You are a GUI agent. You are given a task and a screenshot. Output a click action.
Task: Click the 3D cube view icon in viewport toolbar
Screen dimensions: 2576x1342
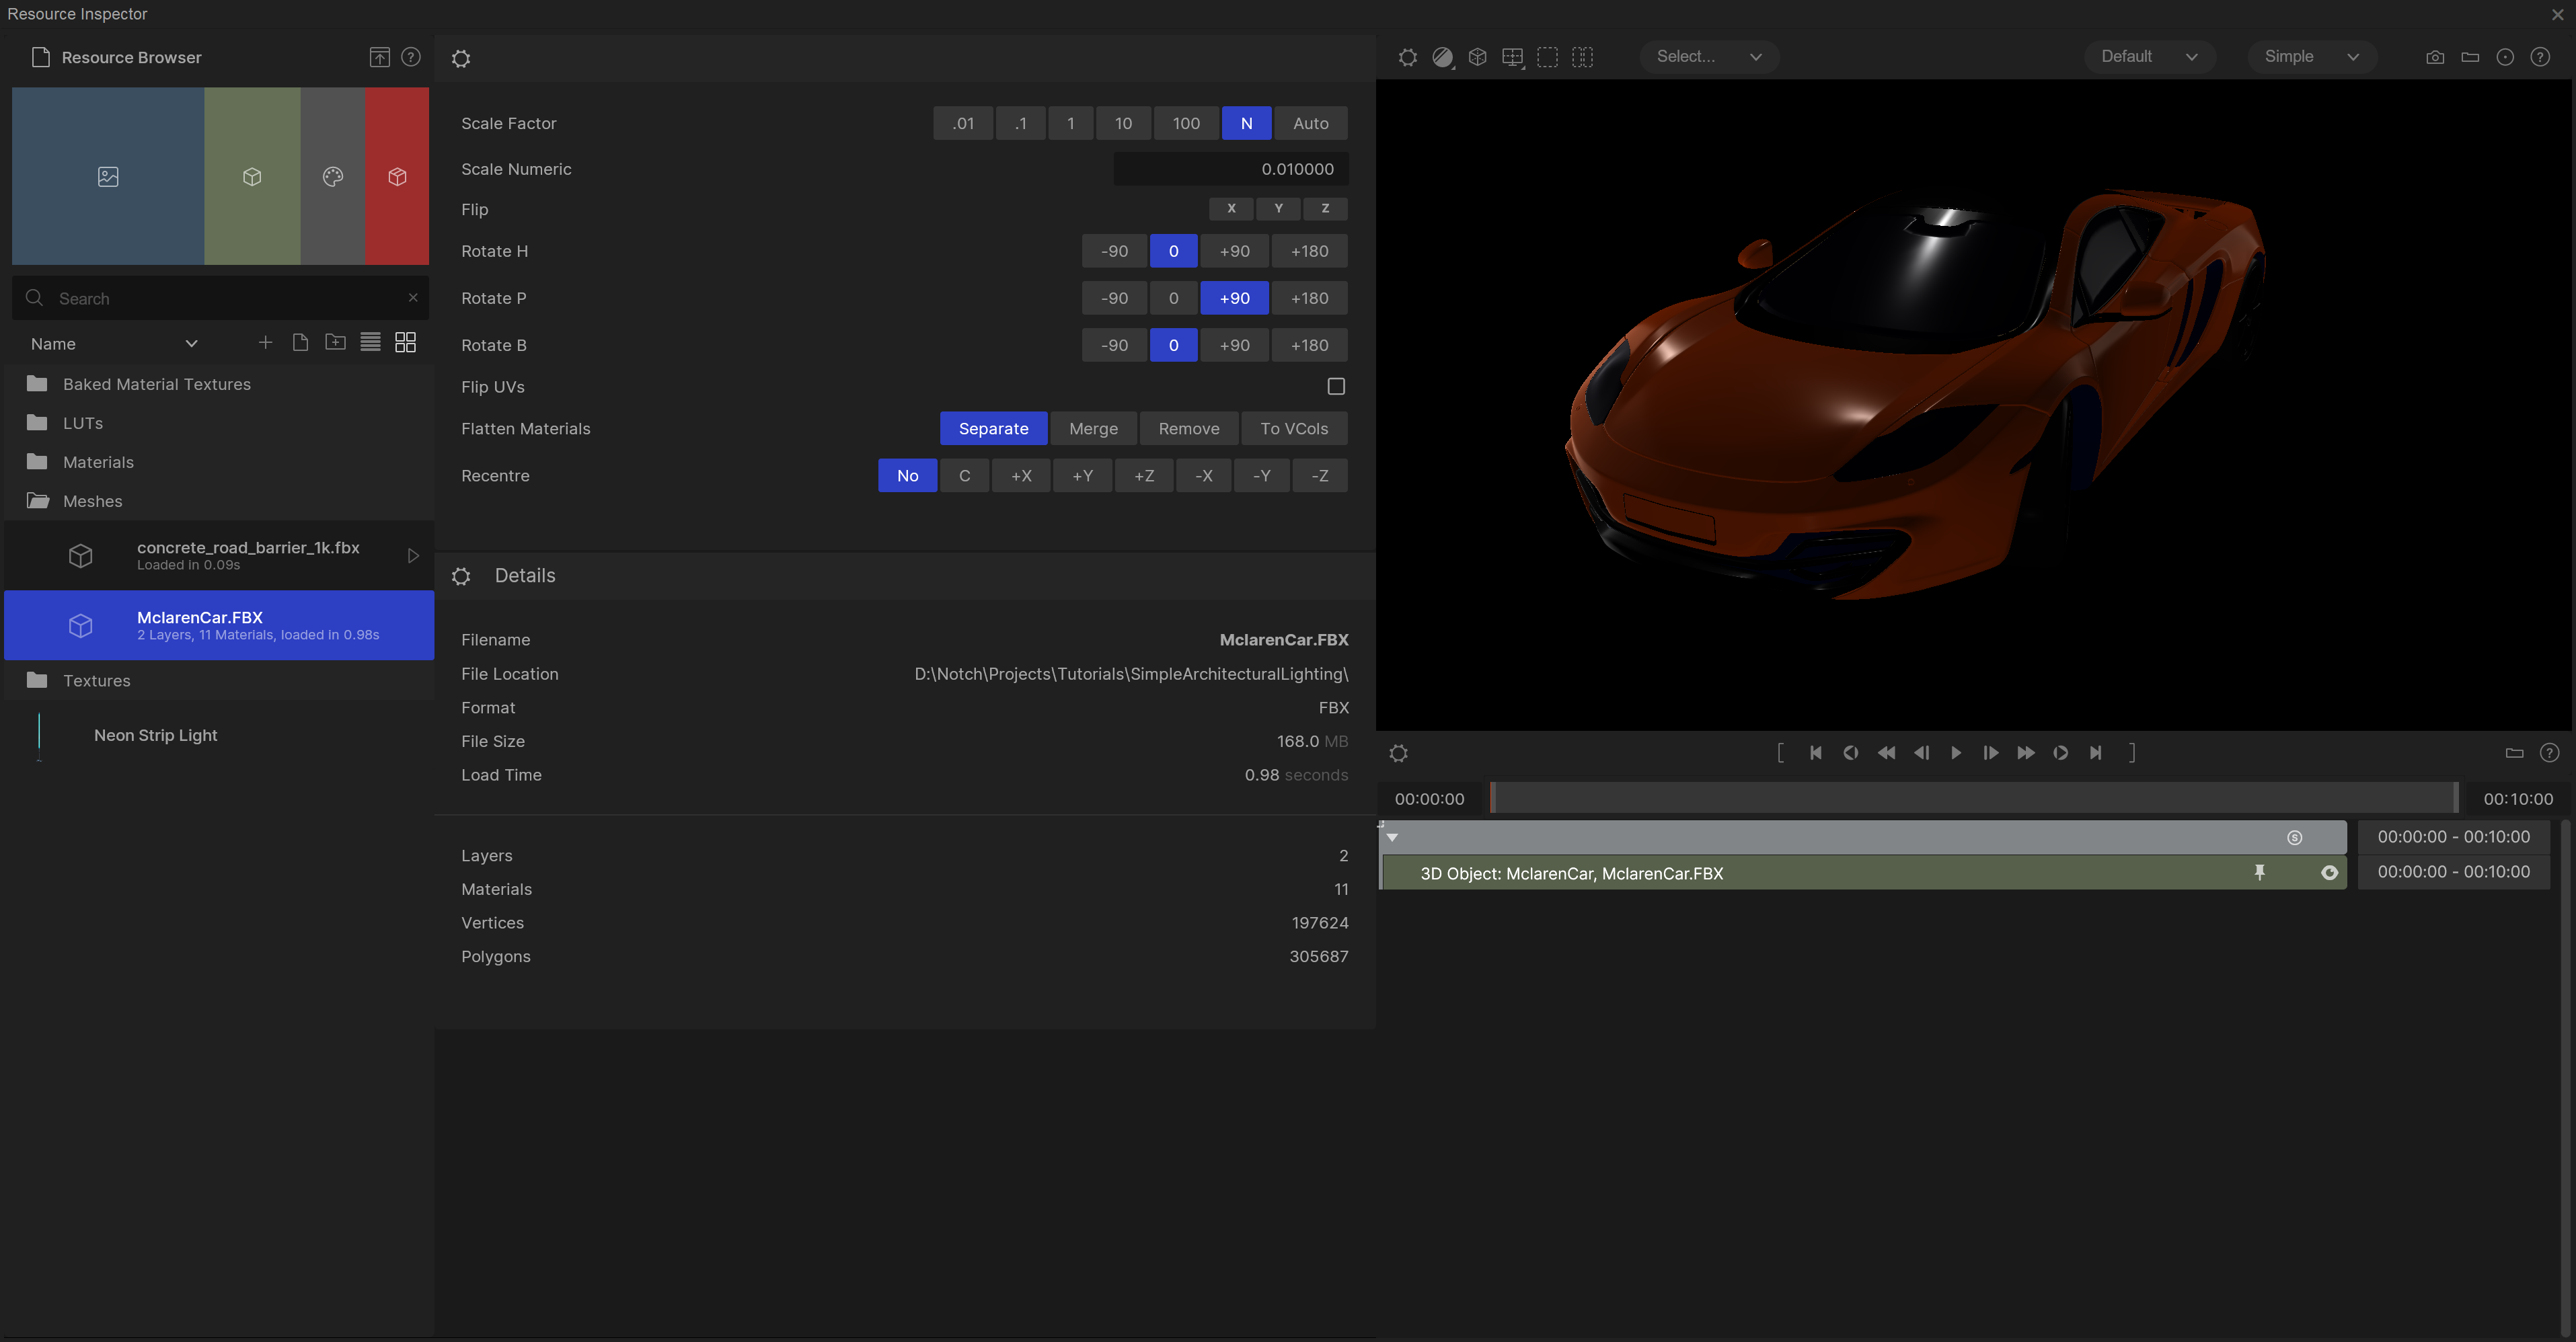tap(1477, 57)
